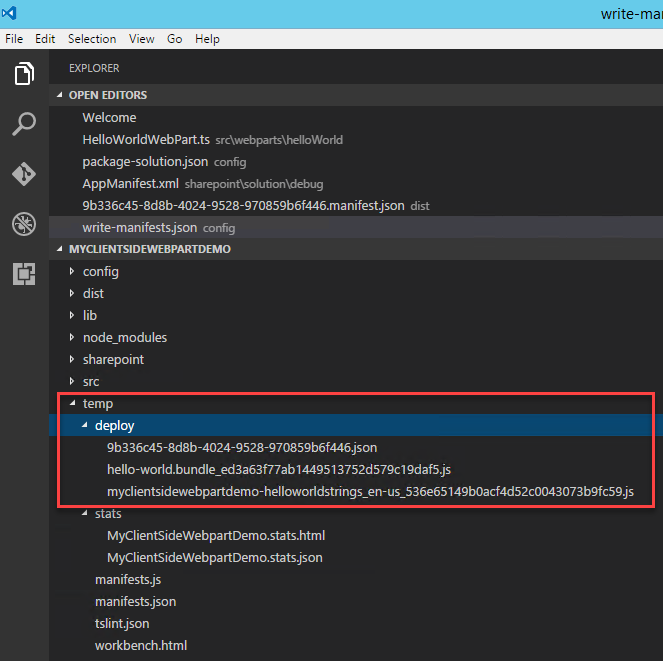Open the Edit menu
Viewport: 663px width, 661px height.
[45, 39]
